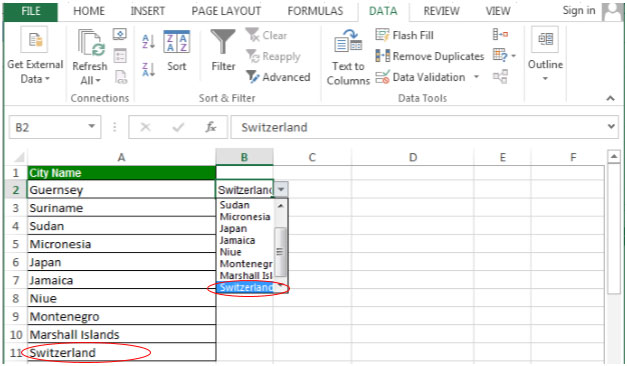Sort Z to A descending icon
627x366 pixels.
(148, 69)
